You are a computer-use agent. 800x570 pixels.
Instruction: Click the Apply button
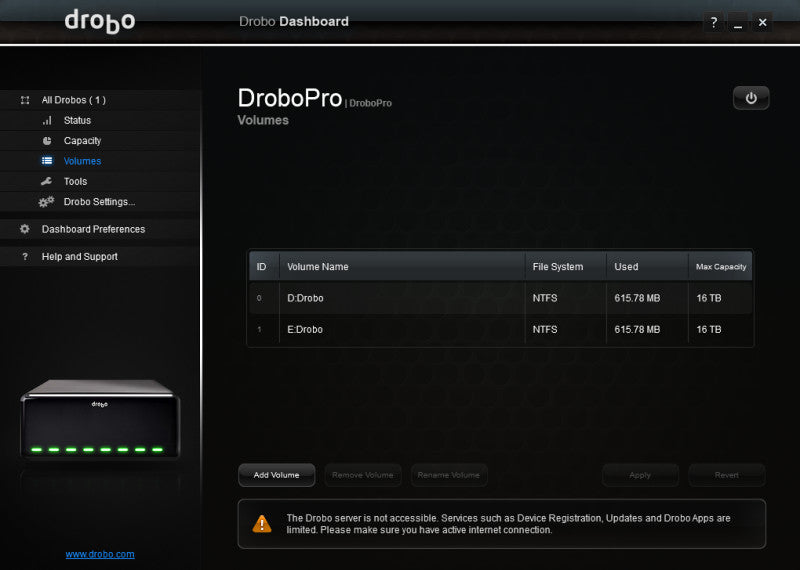[640, 475]
